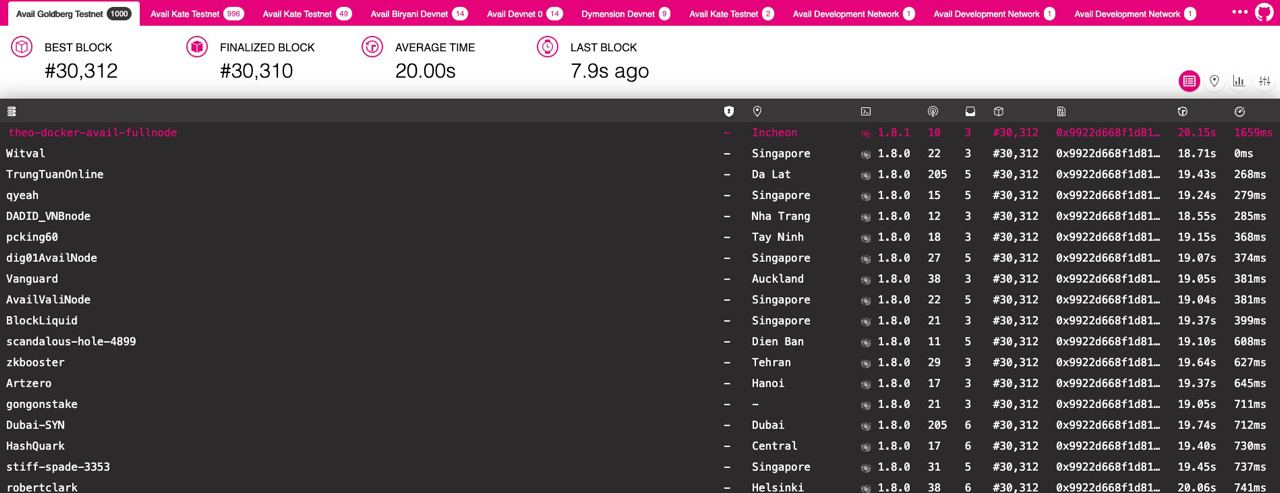Sort by node name column icon

pyautogui.click(x=12, y=111)
